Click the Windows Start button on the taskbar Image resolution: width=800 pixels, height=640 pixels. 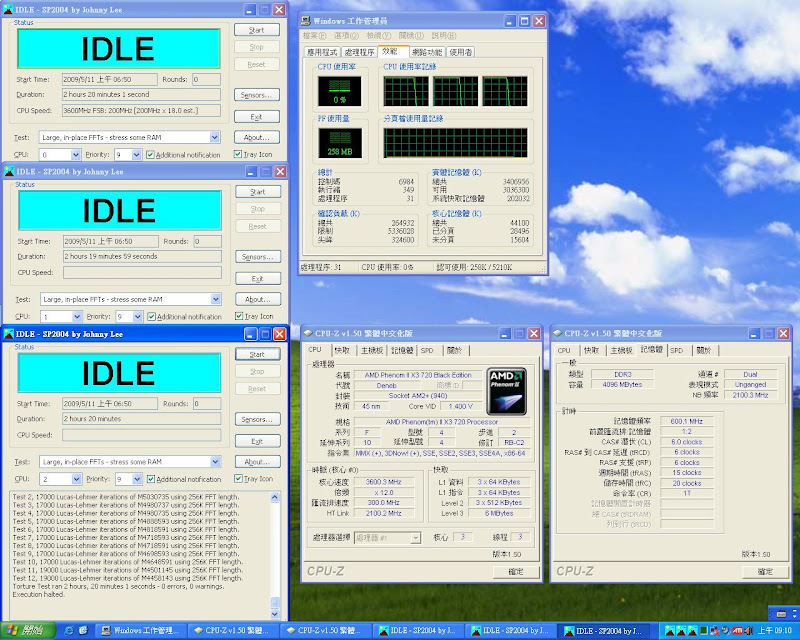click(25, 631)
